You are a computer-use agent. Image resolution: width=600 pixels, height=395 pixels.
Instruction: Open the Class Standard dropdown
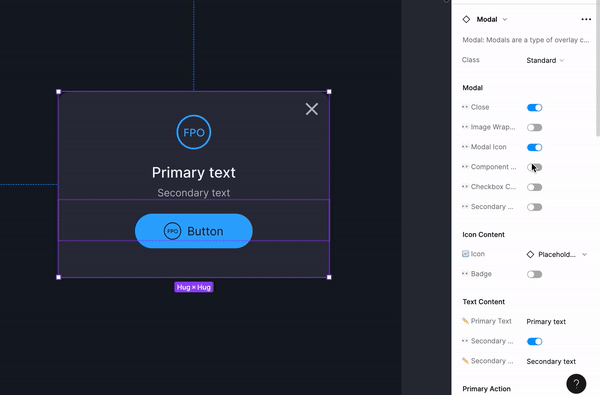545,60
